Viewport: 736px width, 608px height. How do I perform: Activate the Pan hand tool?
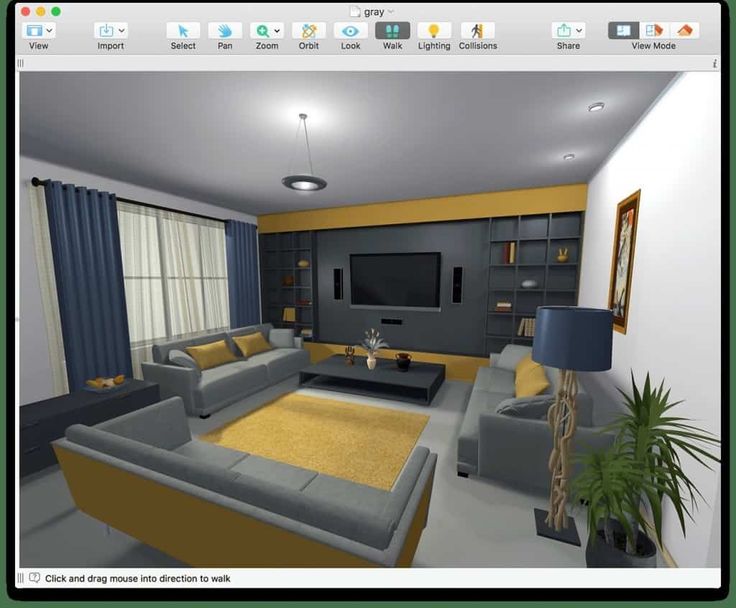point(225,31)
